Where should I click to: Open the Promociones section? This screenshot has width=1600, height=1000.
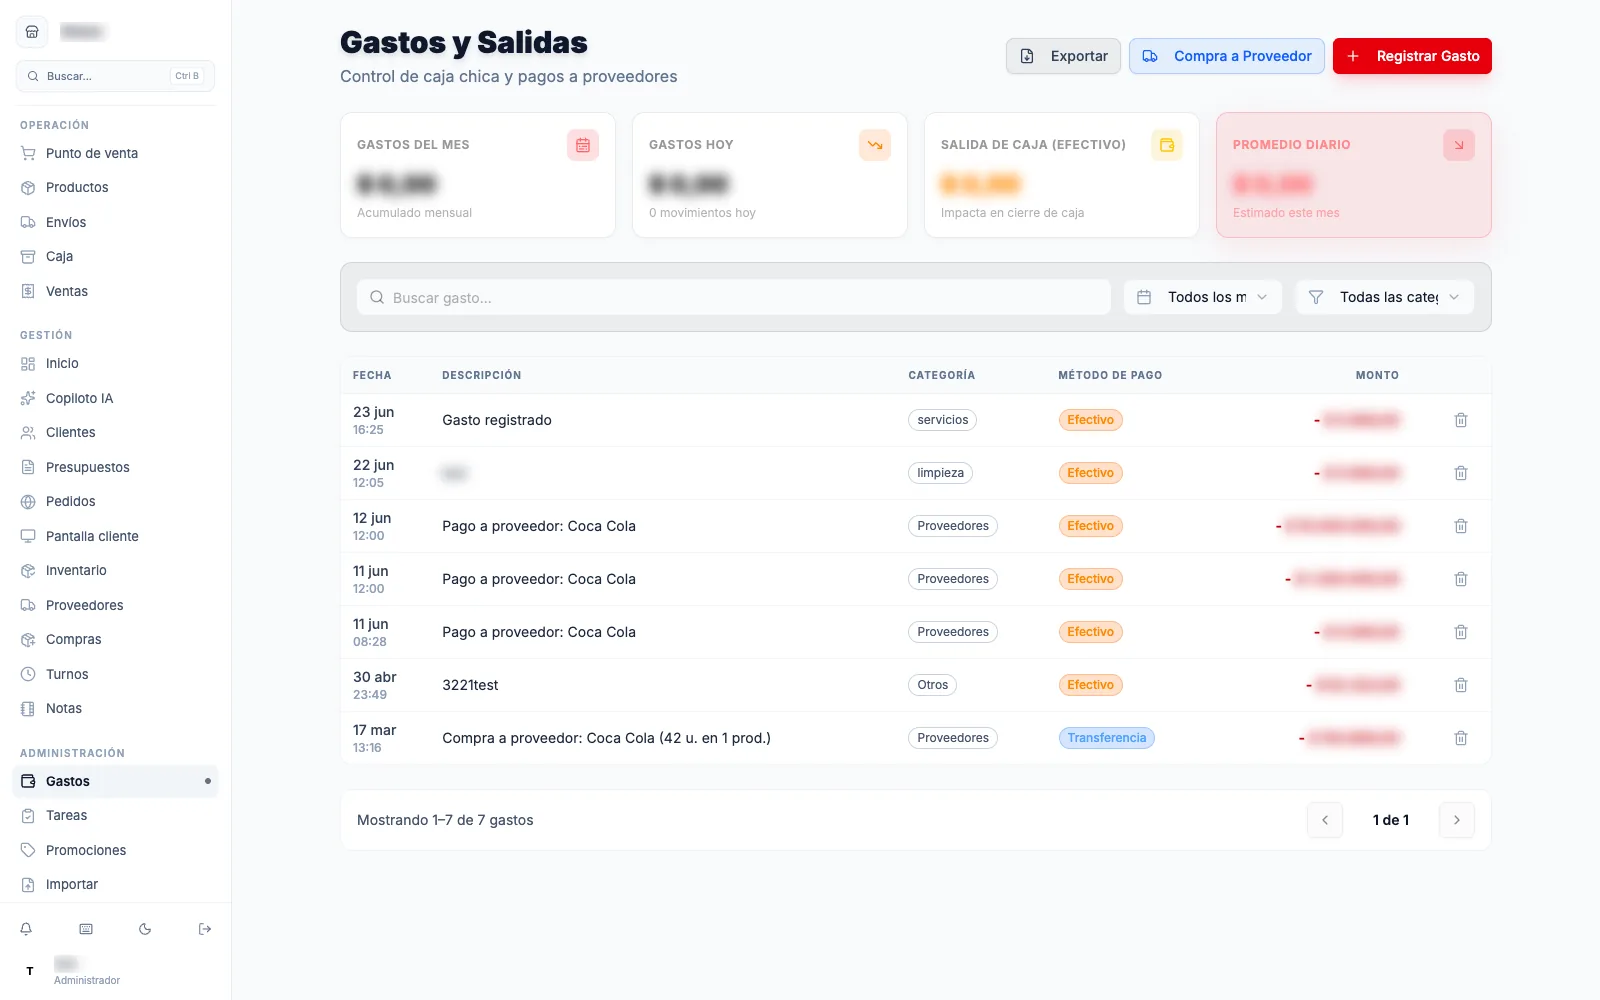click(115, 850)
